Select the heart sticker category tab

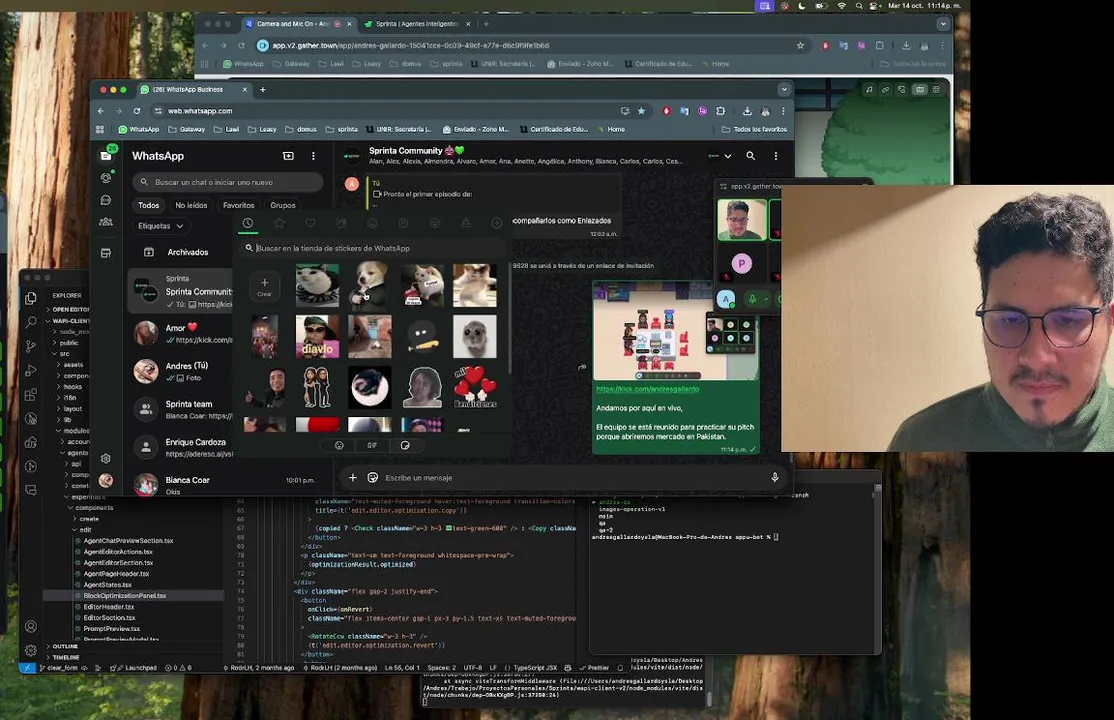(310, 223)
